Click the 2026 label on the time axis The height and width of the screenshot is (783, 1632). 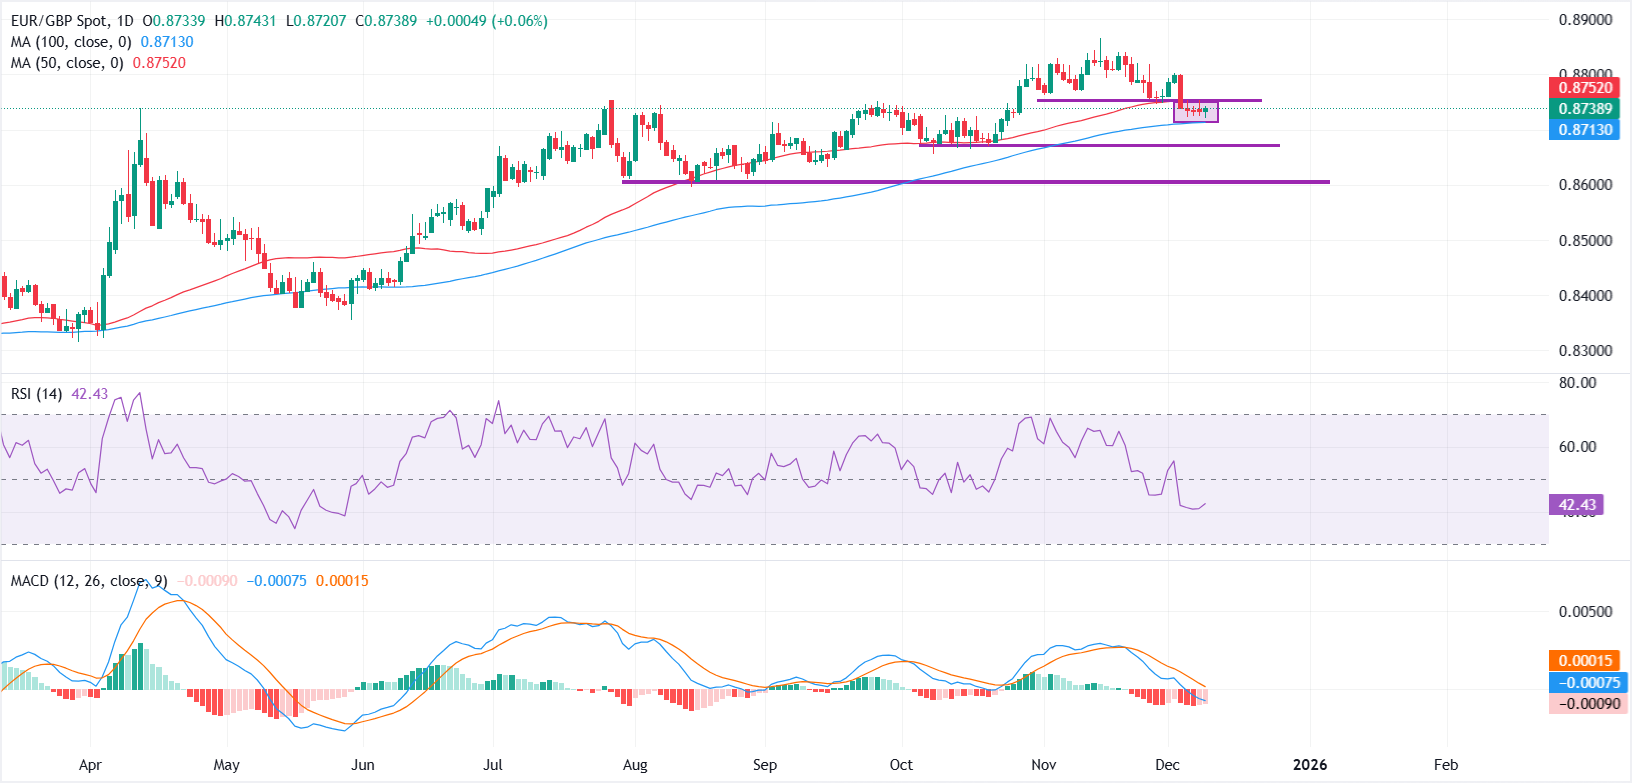click(x=1309, y=765)
